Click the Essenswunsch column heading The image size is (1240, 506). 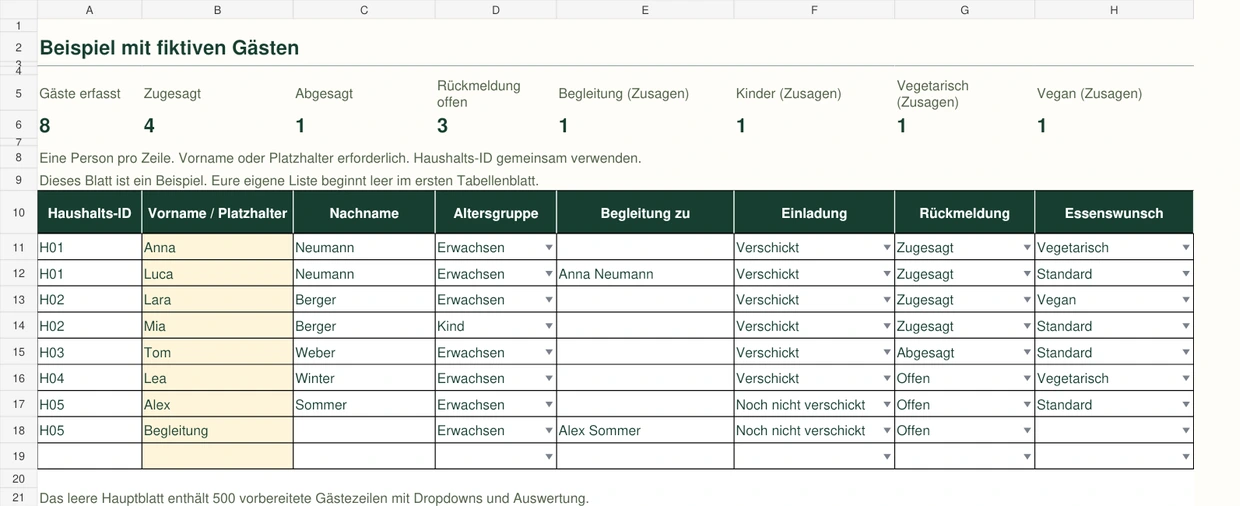[1114, 213]
